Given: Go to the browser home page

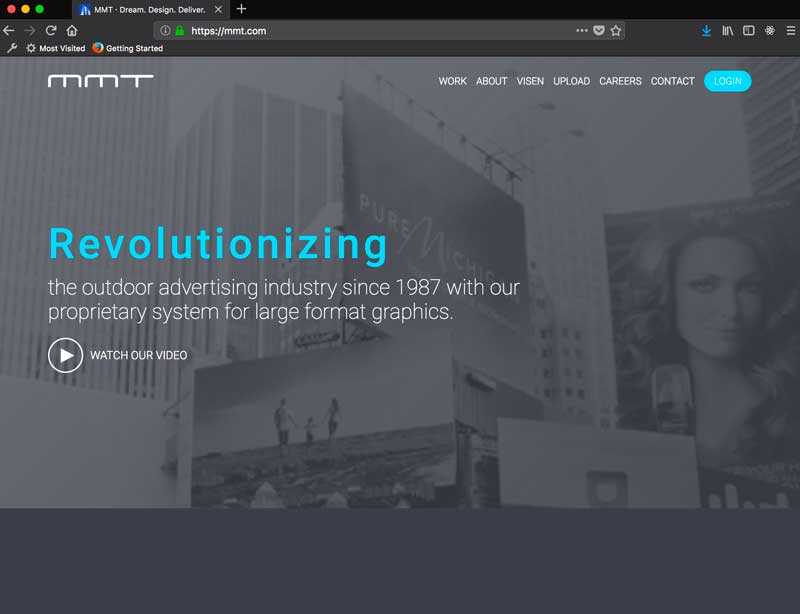Looking at the screenshot, I should point(72,31).
